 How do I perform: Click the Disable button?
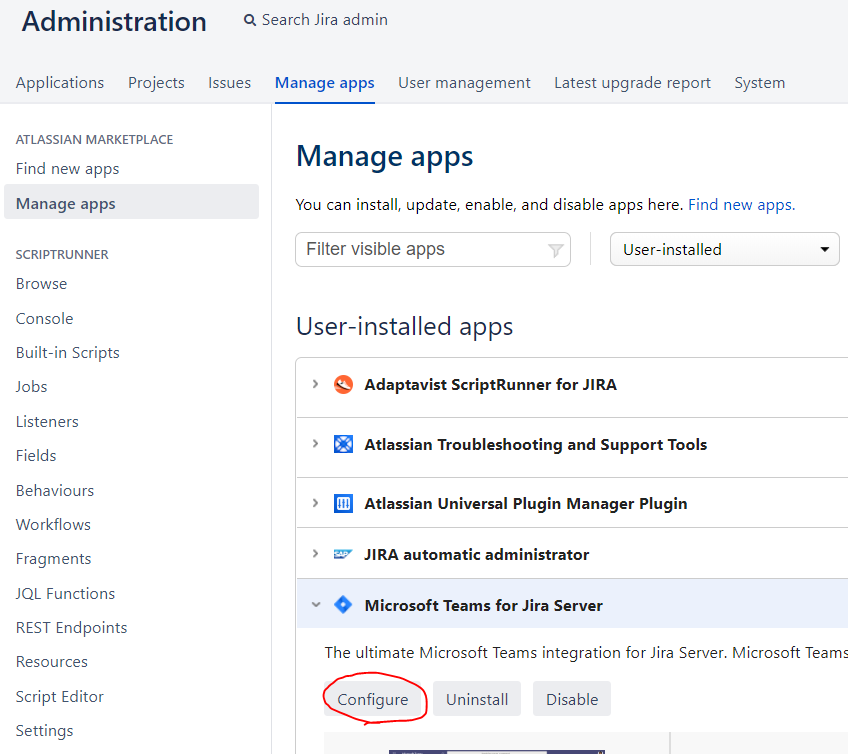point(572,699)
